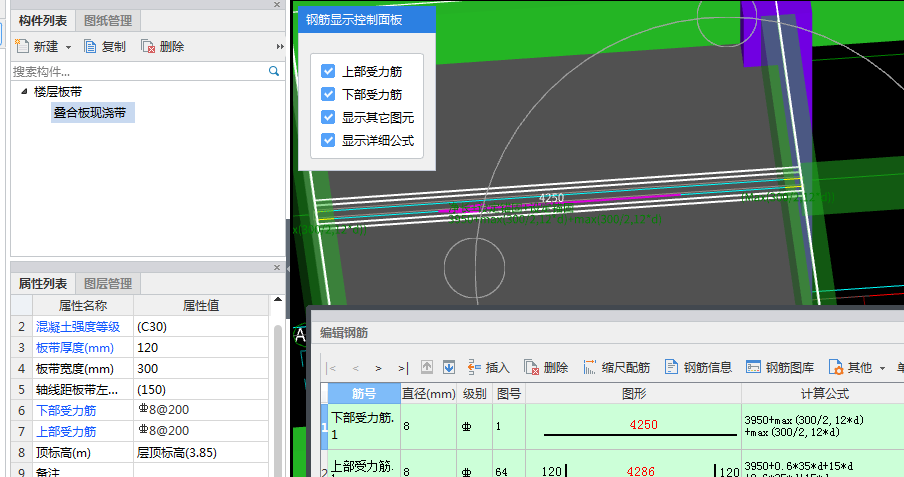Click the red 4286 shape length value
The width and height of the screenshot is (904, 477).
point(641,471)
